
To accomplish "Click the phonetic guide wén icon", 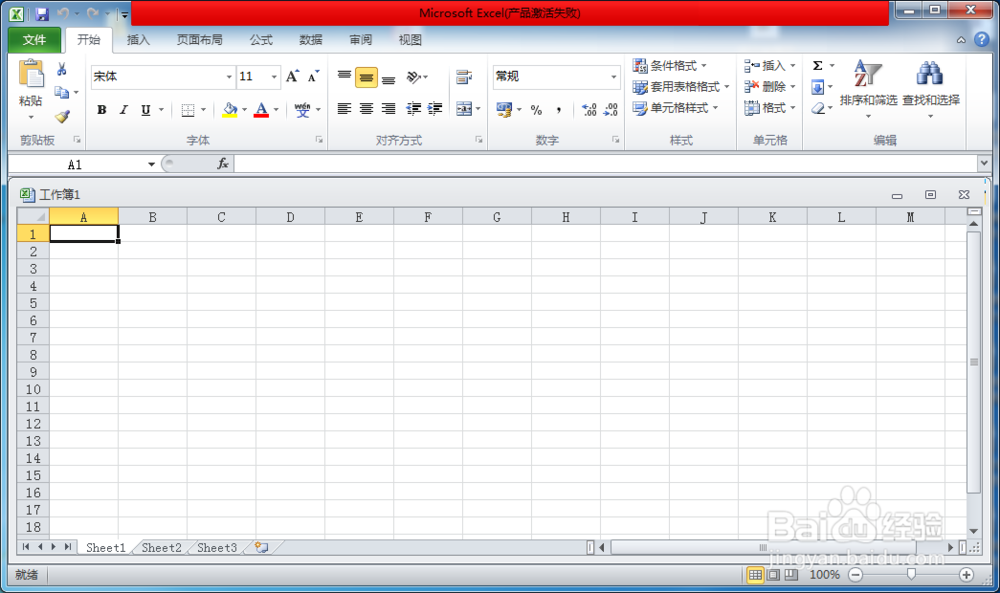I will click(x=302, y=110).
